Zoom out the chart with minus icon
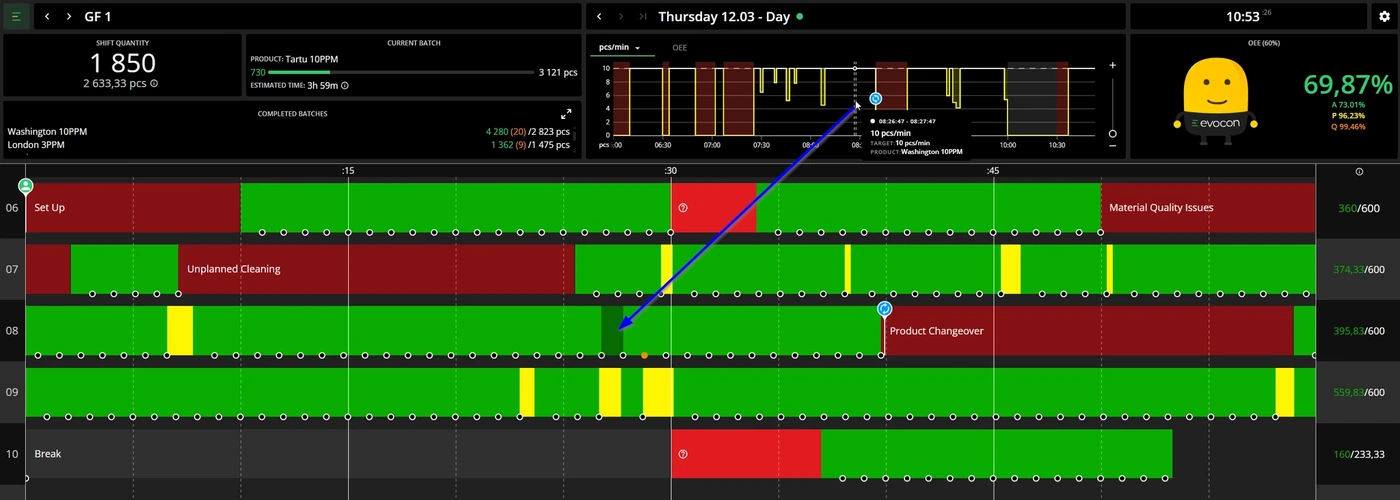Viewport: 1400px width, 500px height. pyautogui.click(x=1113, y=147)
